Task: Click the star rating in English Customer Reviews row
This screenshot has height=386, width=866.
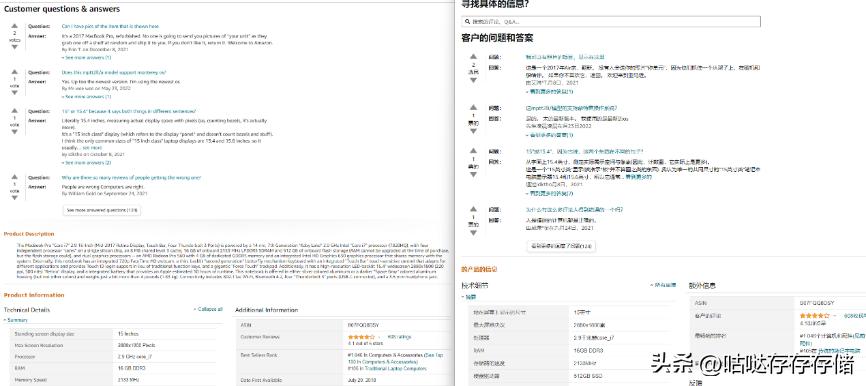Action: [x=361, y=337]
